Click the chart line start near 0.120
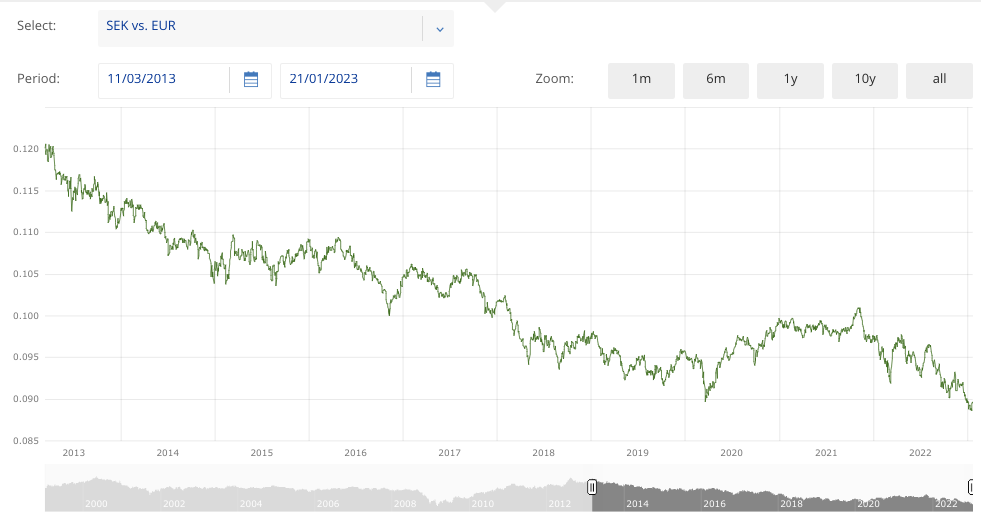 (48, 148)
